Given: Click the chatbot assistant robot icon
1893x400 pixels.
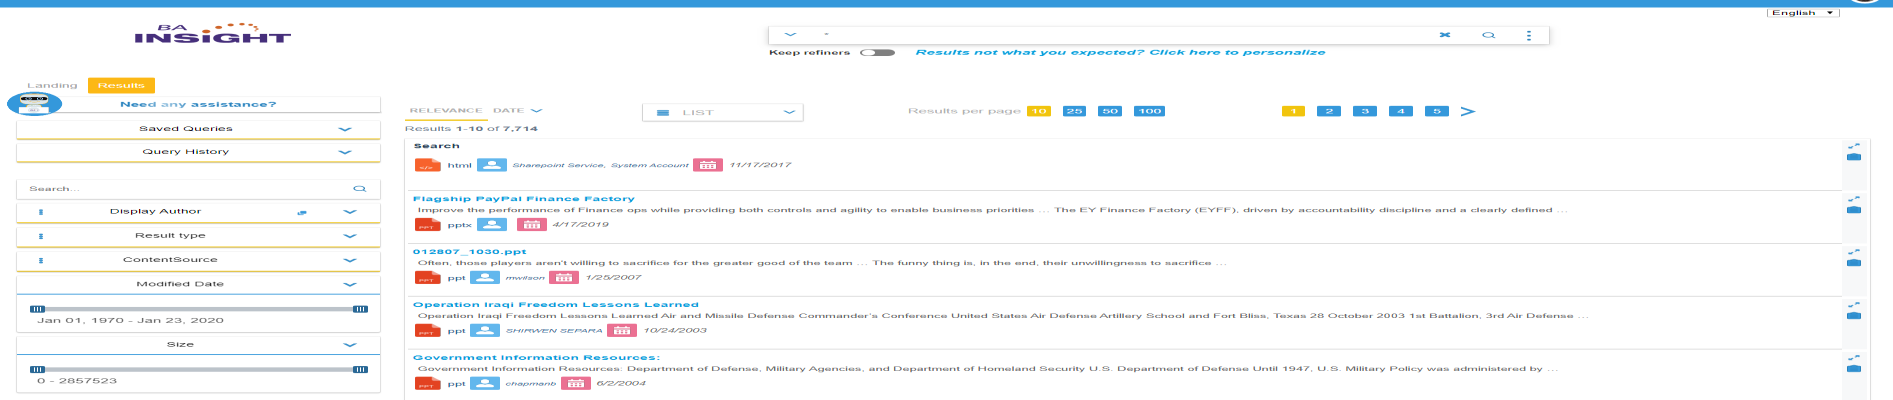Looking at the screenshot, I should (x=34, y=103).
